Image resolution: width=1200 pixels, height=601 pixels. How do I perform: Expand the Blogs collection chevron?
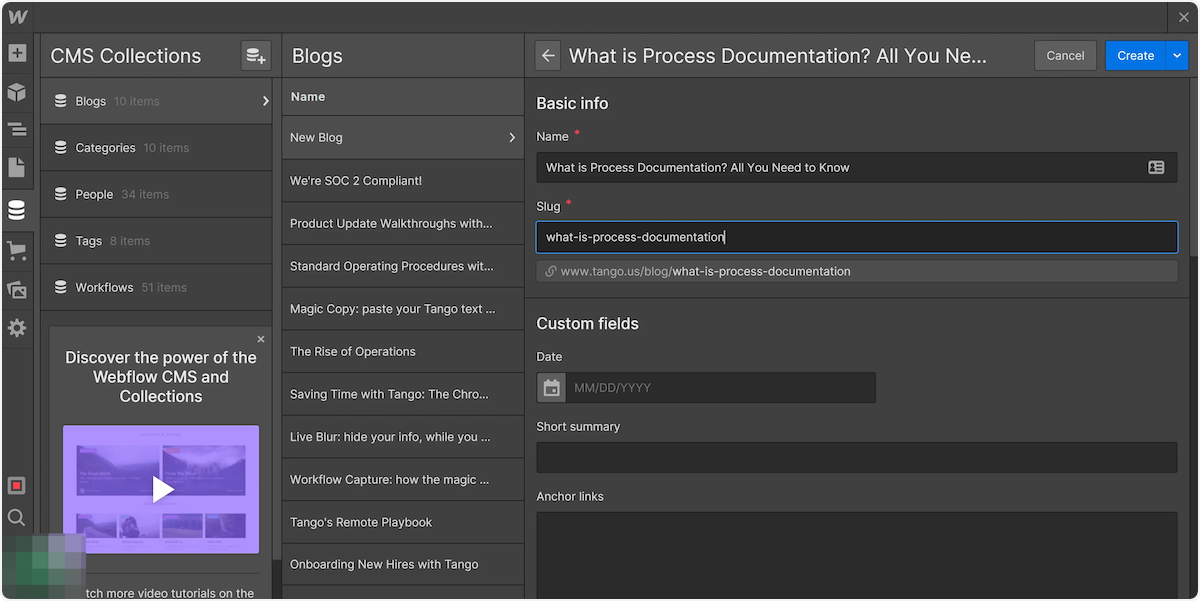point(265,101)
